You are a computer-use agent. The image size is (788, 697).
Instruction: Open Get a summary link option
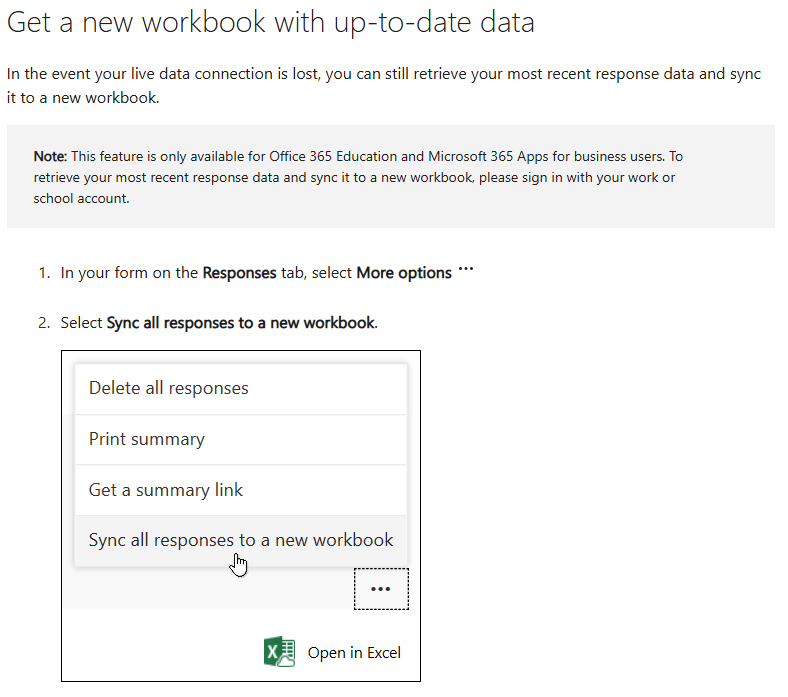(241, 490)
